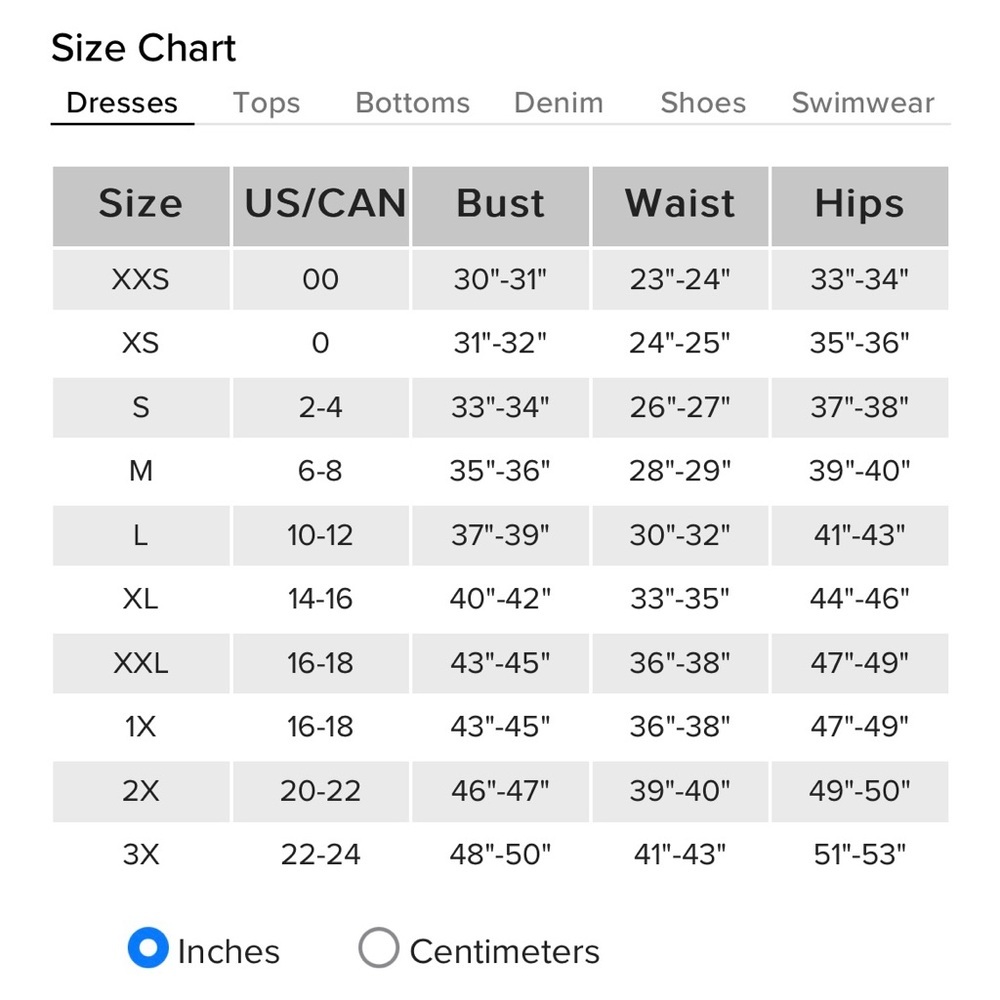This screenshot has height=1000, width=1000.
Task: Select the Dresses tab
Action: (x=122, y=103)
